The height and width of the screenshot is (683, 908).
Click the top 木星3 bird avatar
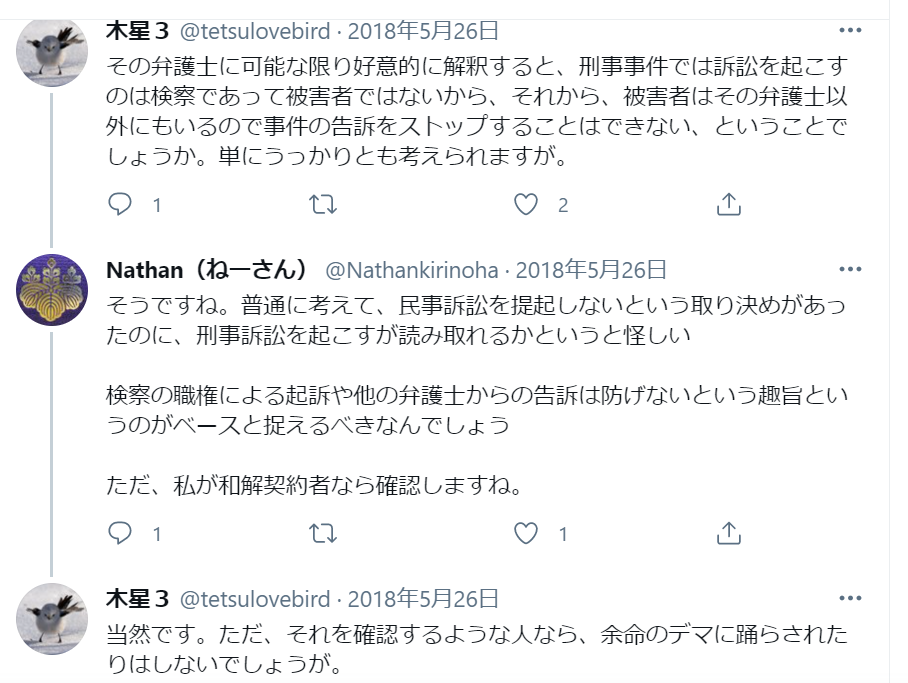pyautogui.click(x=52, y=52)
